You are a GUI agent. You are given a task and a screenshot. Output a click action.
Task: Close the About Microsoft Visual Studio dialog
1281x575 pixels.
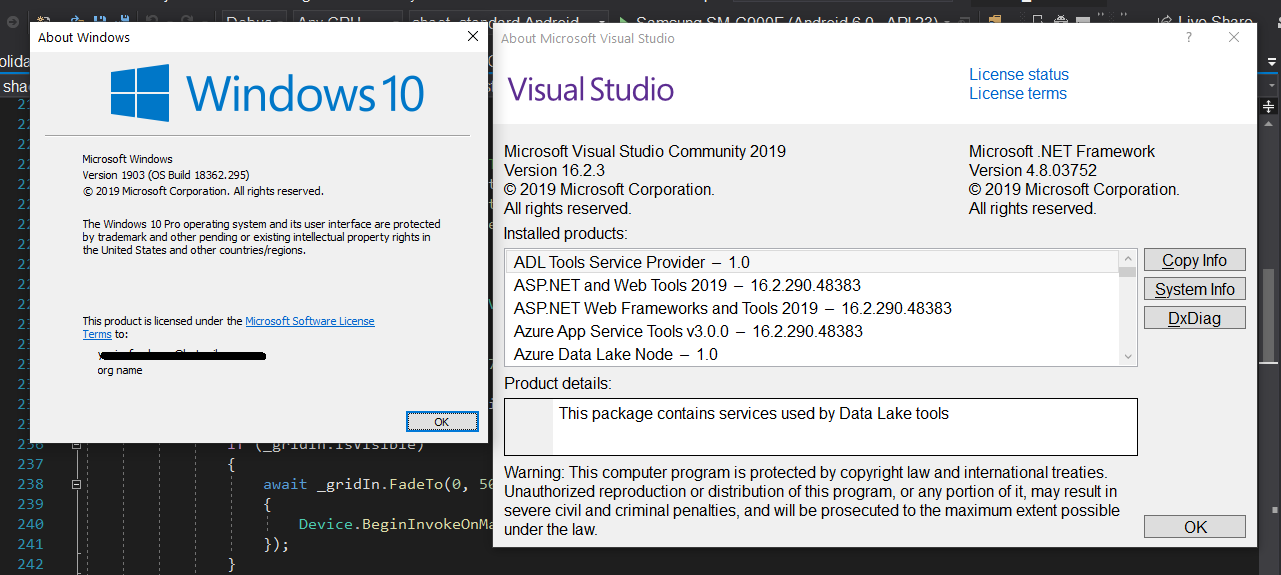click(1234, 38)
